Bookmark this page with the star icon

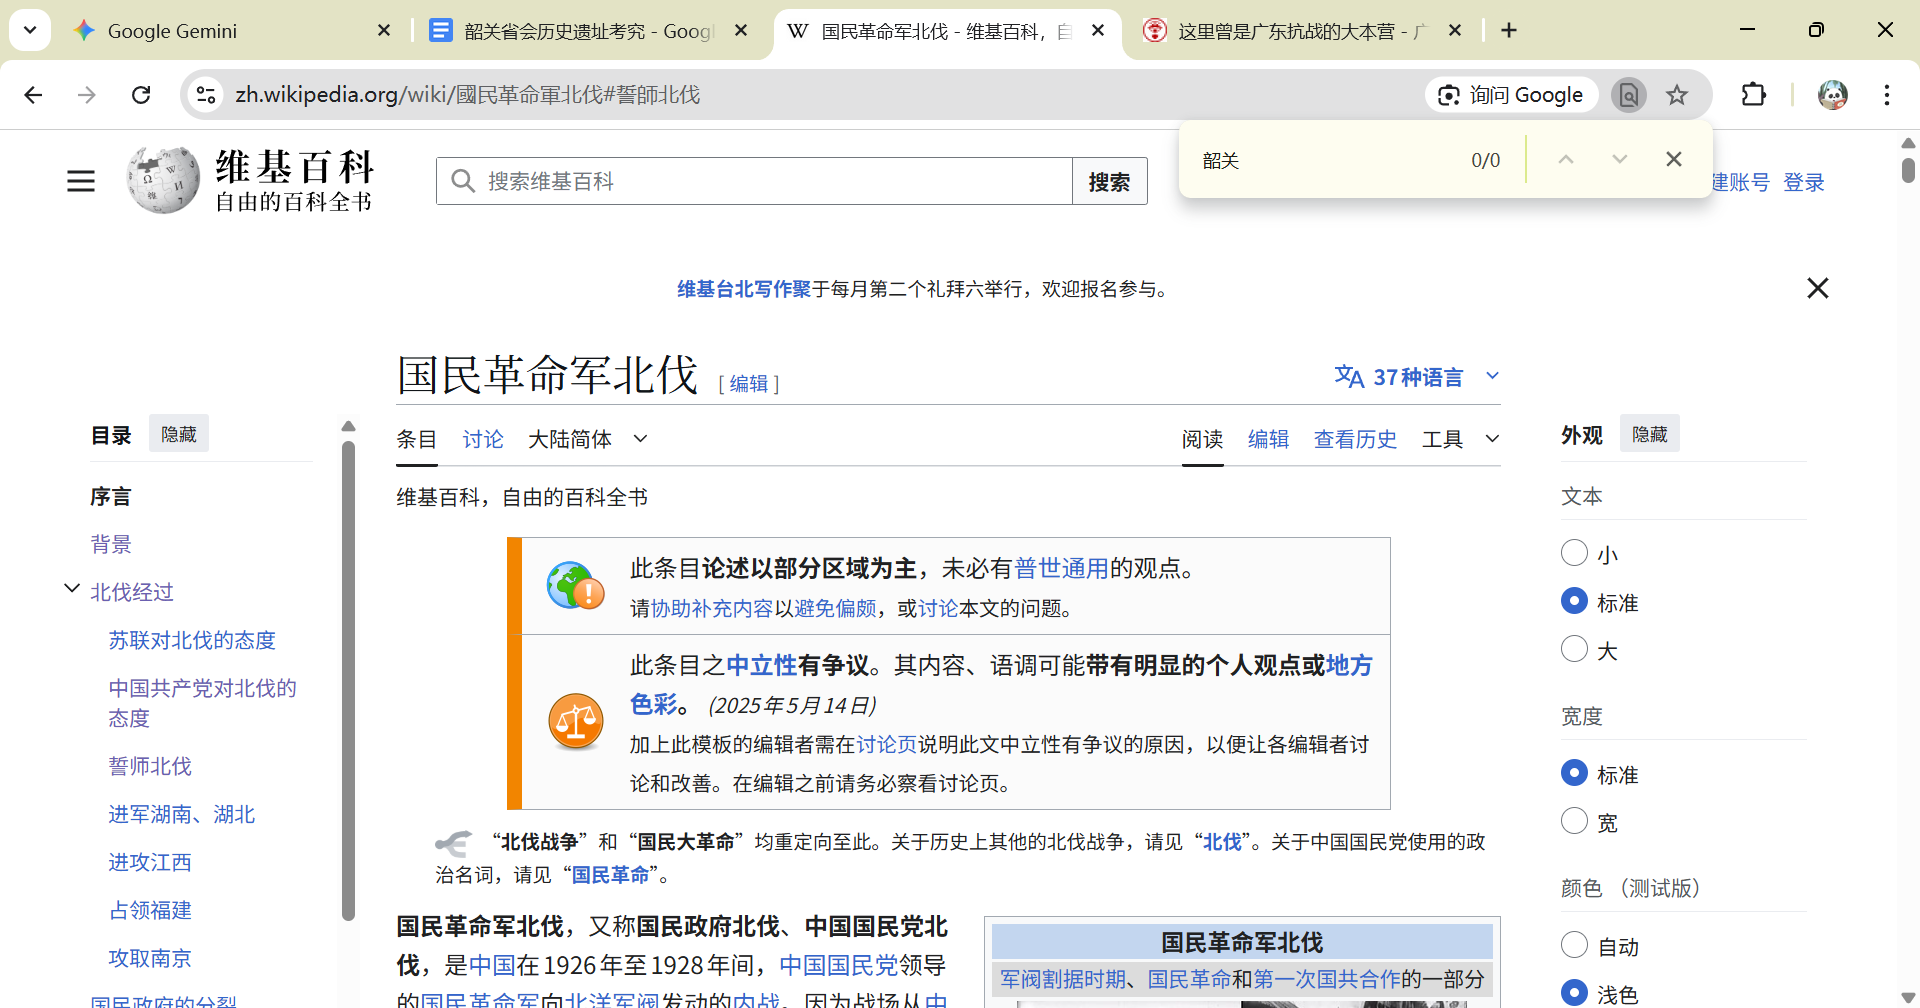tap(1677, 95)
